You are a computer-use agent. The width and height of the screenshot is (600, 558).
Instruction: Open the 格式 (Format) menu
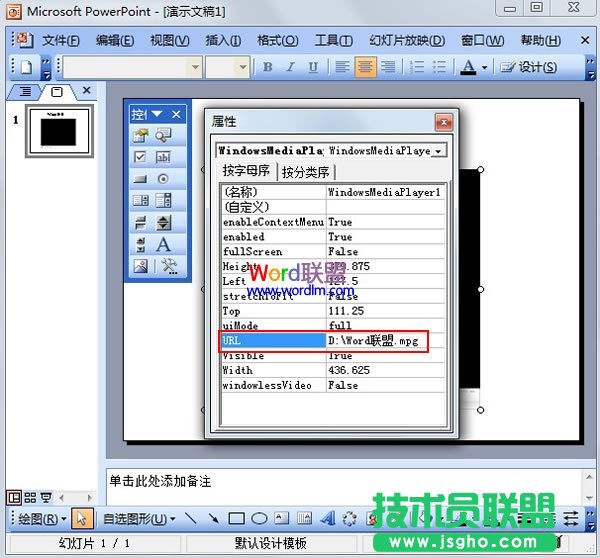tap(277, 40)
